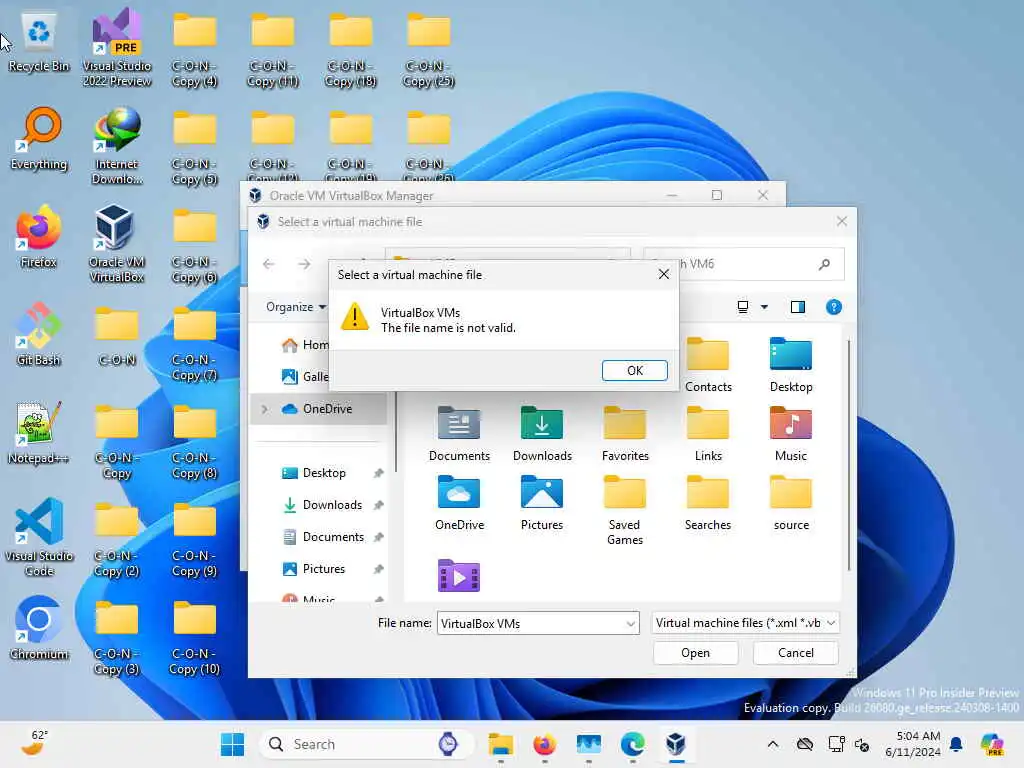Viewport: 1024px width, 768px height.
Task: Click the Open button in file dialog
Action: click(696, 652)
